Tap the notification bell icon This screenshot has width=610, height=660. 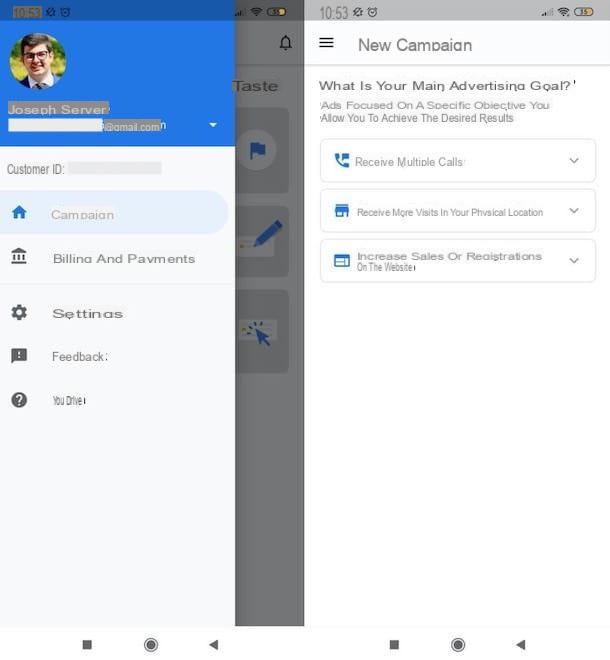pos(285,43)
